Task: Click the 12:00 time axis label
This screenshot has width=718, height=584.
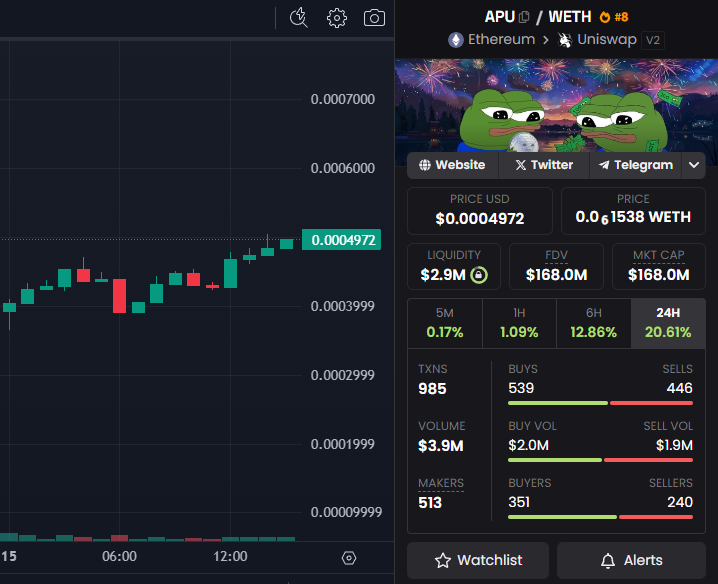Action: 230,556
